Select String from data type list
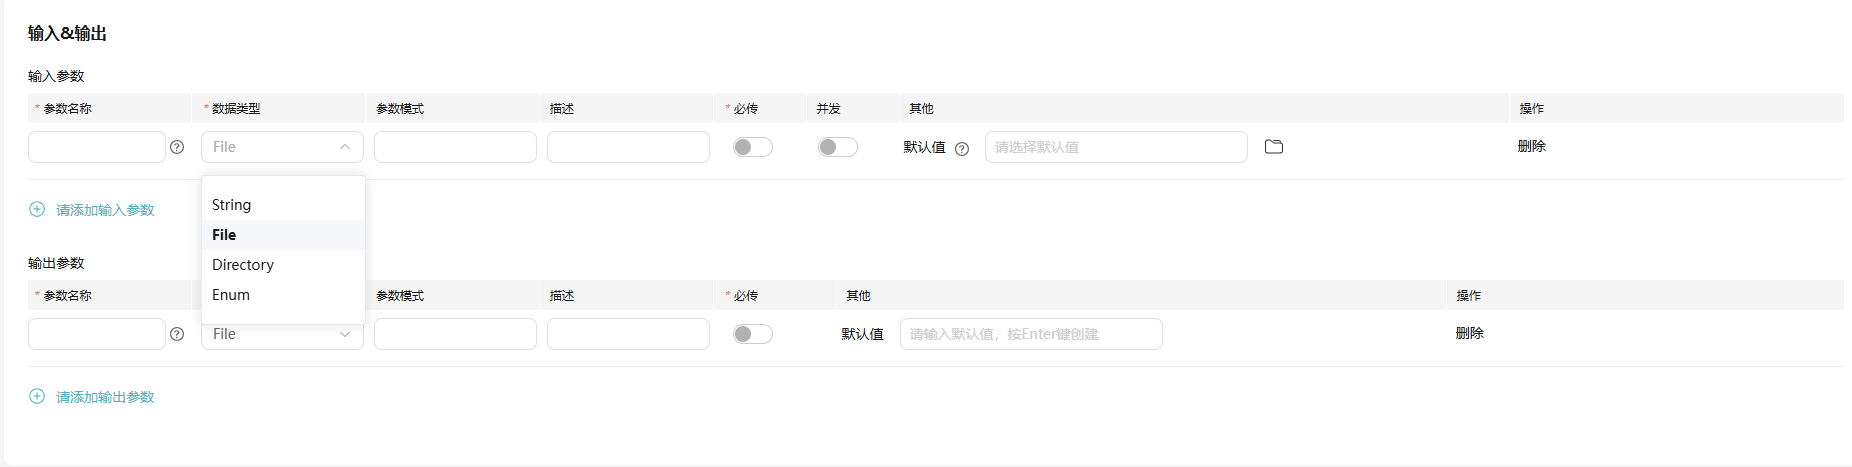This screenshot has width=1852, height=467. pos(283,205)
